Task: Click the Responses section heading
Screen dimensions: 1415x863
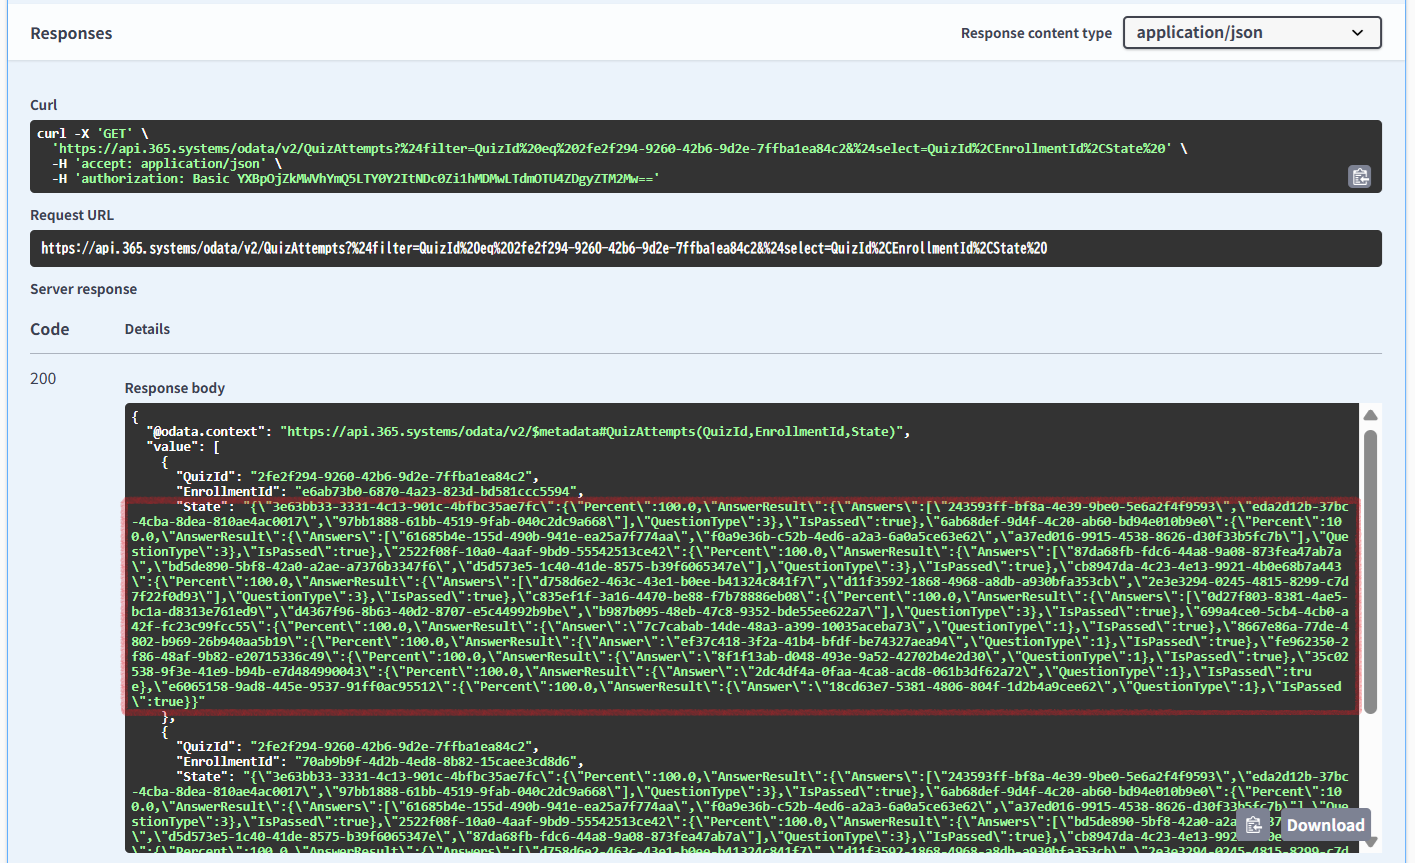Action: (71, 33)
